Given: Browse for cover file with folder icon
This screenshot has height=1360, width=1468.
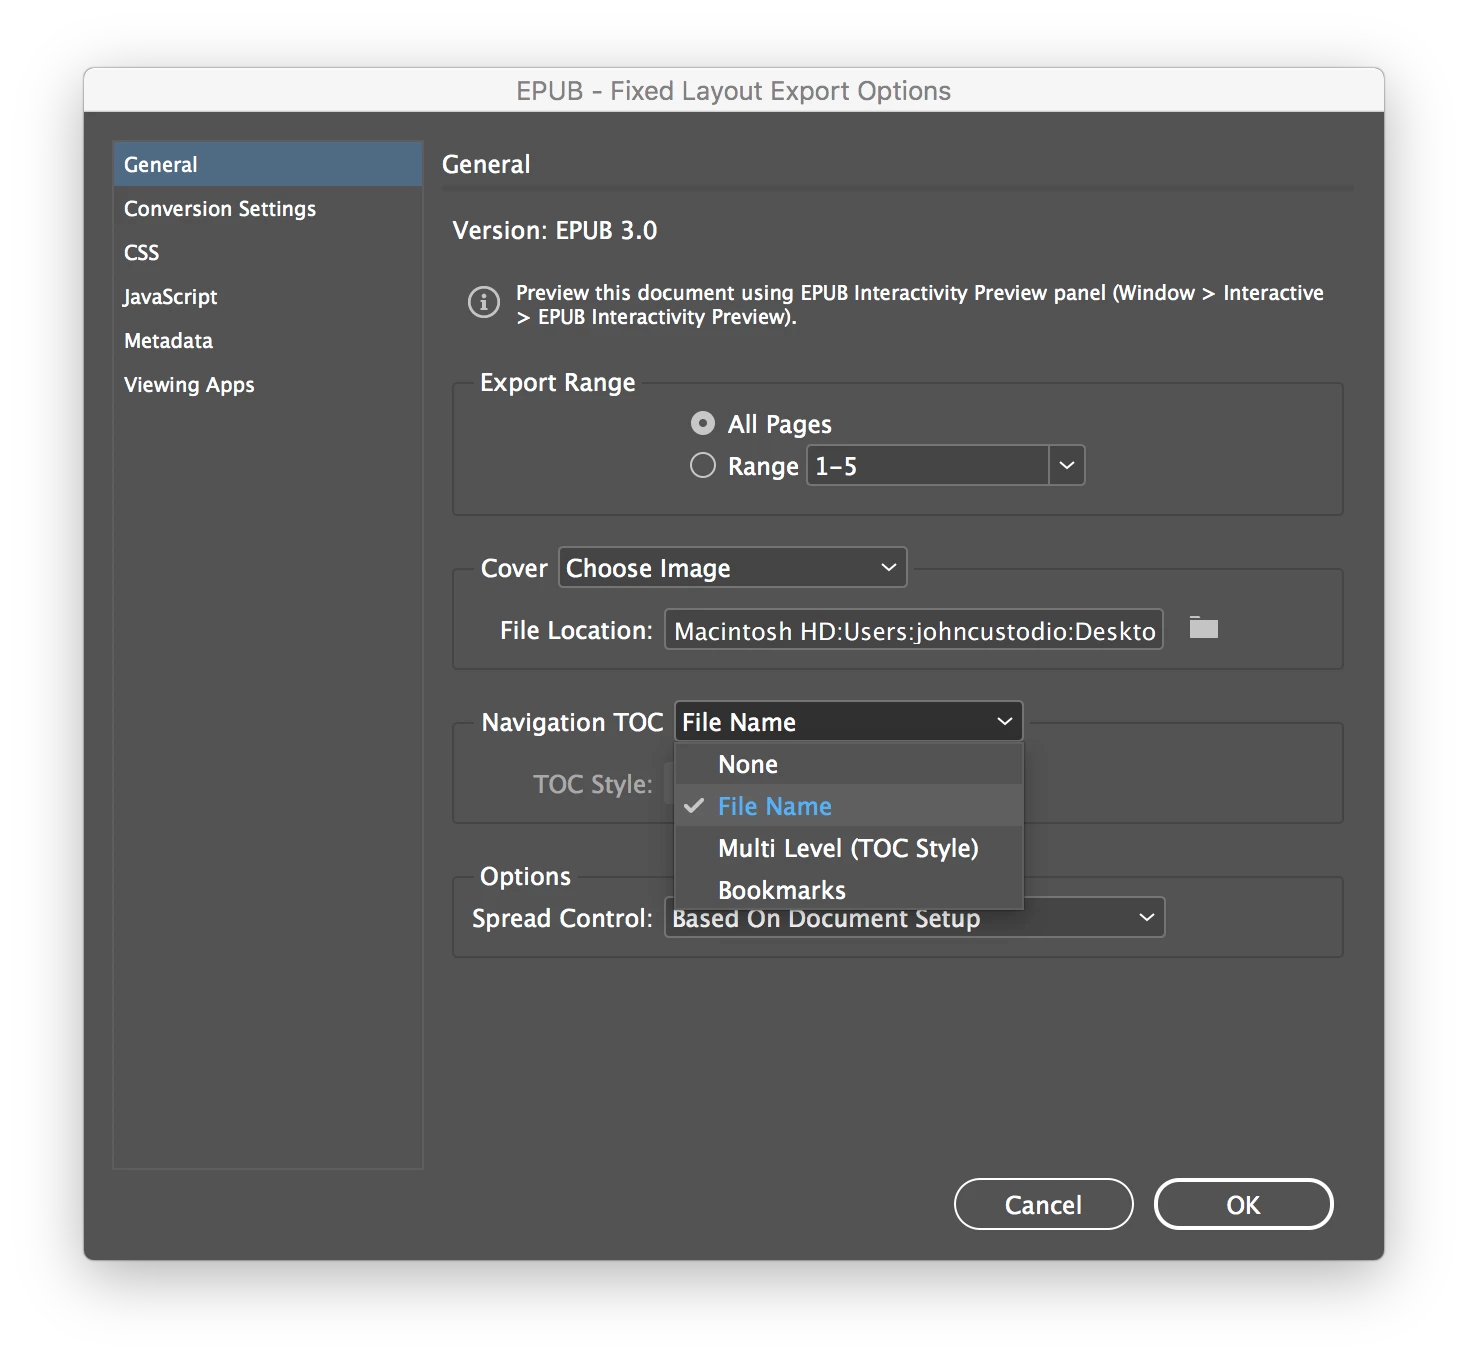Looking at the screenshot, I should (x=1203, y=628).
